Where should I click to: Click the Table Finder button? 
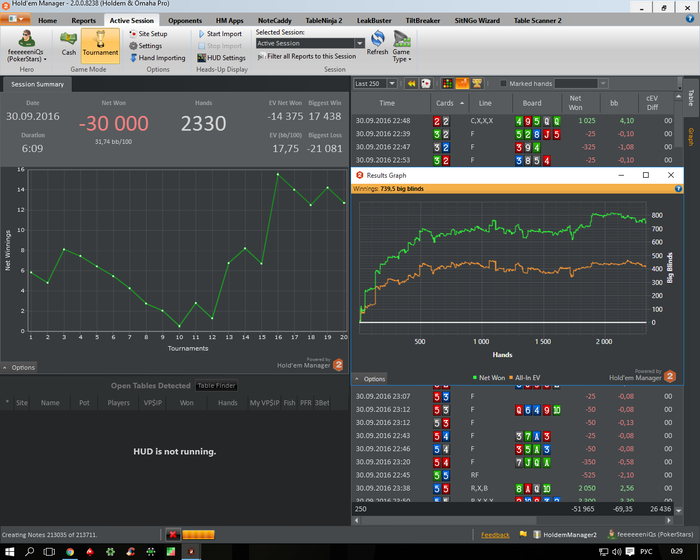(x=216, y=386)
